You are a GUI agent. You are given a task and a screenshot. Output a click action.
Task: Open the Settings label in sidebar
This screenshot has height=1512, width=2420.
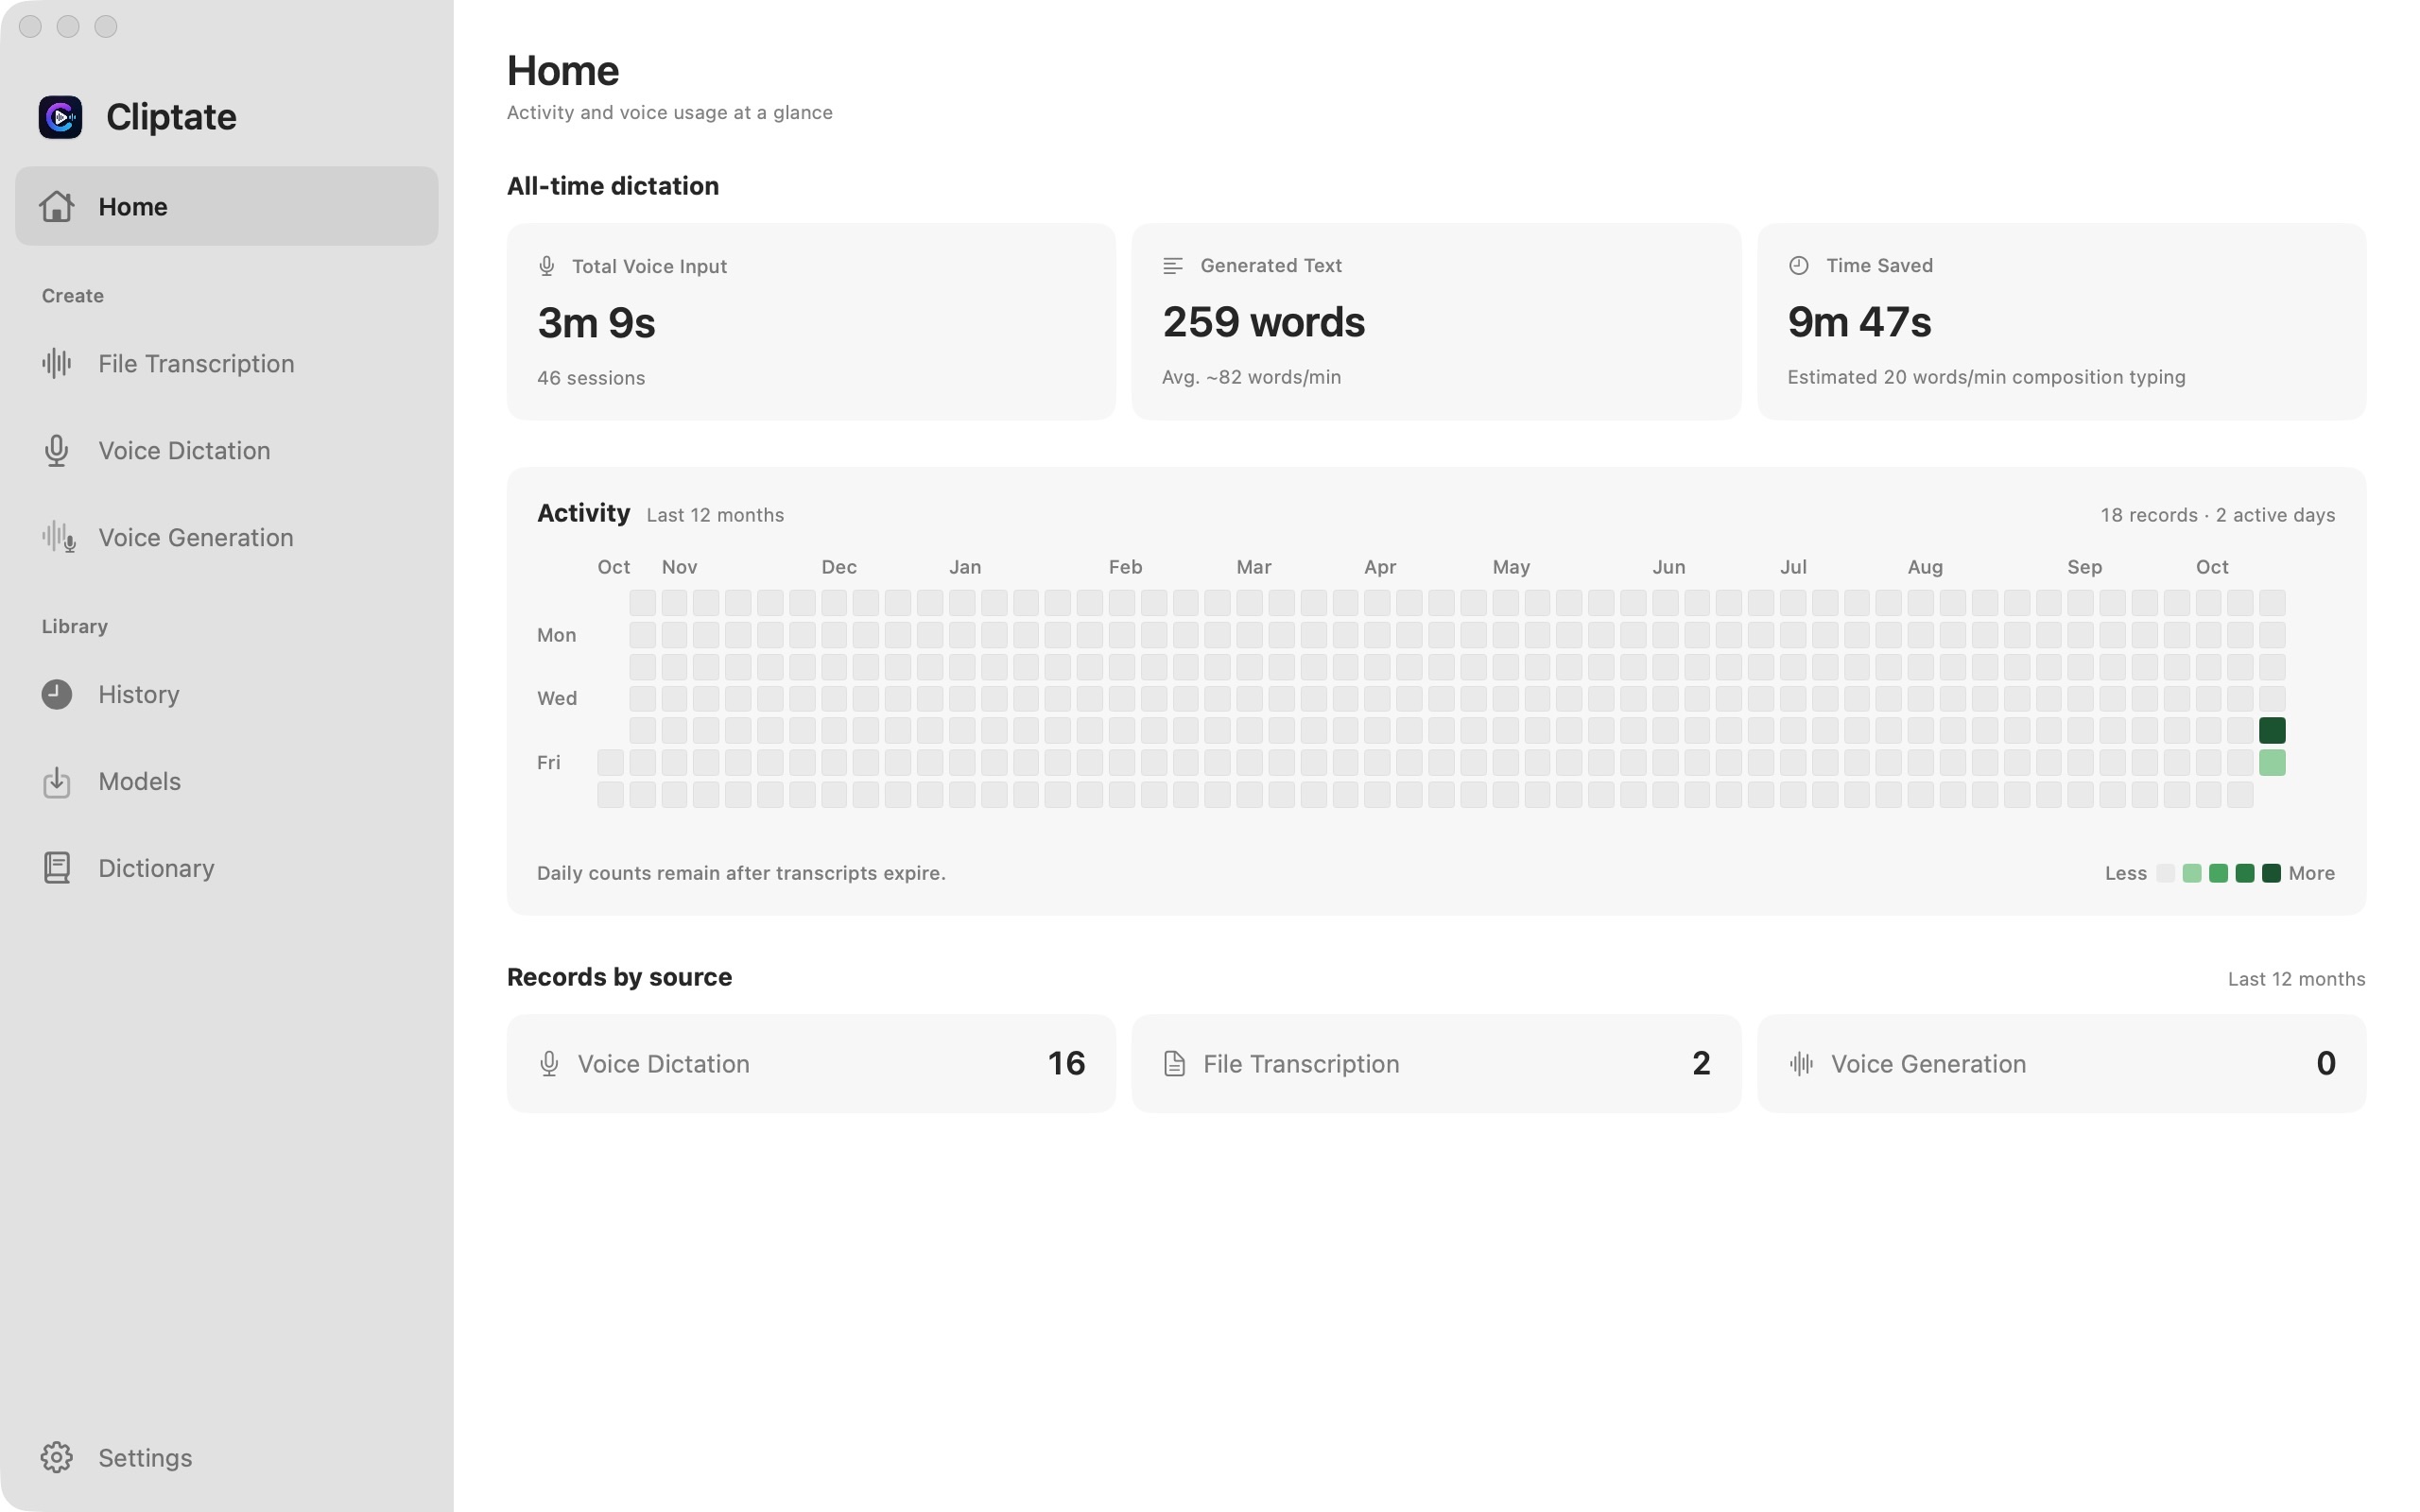pyautogui.click(x=145, y=1458)
